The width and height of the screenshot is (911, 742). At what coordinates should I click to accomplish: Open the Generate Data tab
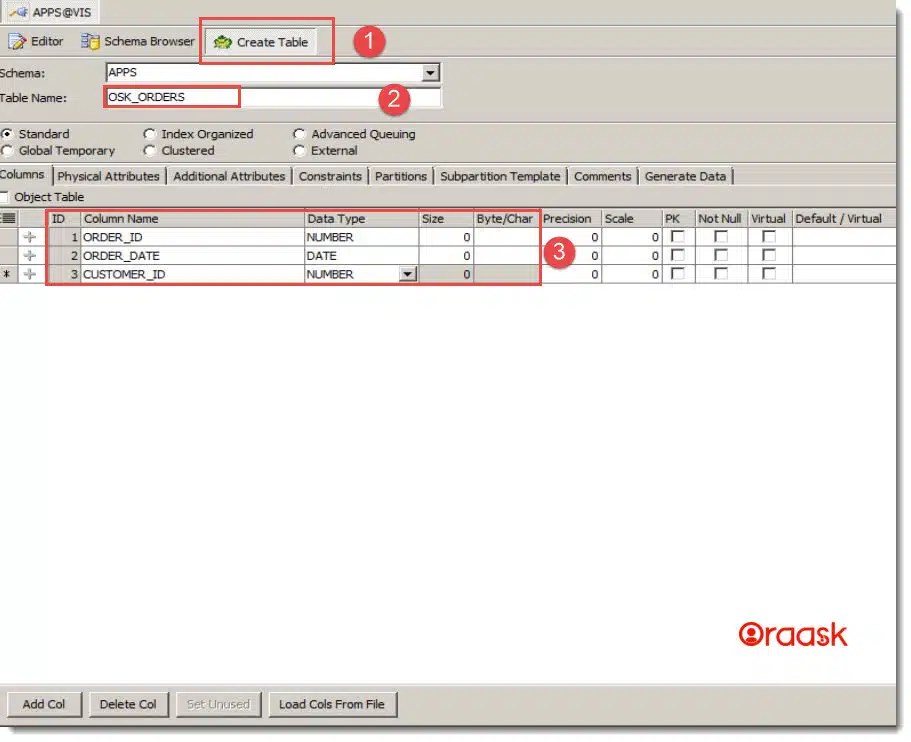coord(686,175)
